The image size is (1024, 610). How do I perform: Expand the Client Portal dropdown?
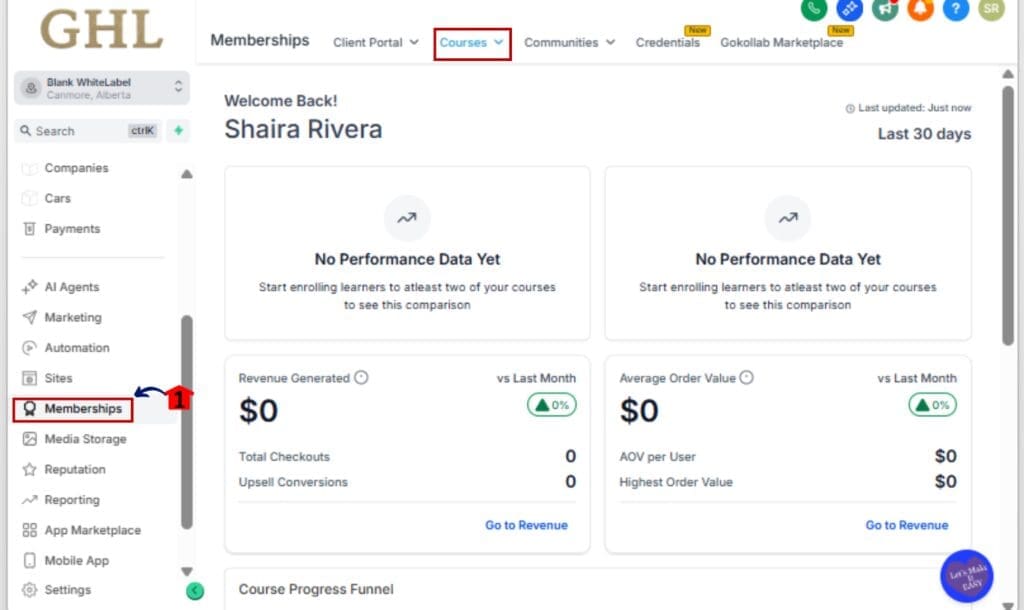tap(376, 43)
